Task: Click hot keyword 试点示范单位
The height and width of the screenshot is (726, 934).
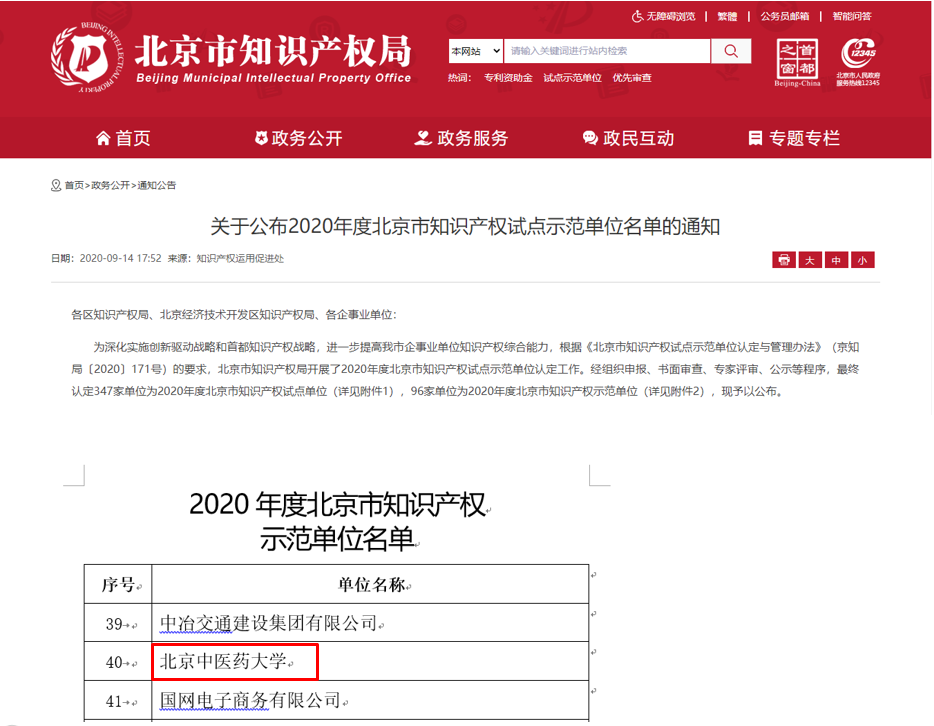Action: tap(572, 78)
